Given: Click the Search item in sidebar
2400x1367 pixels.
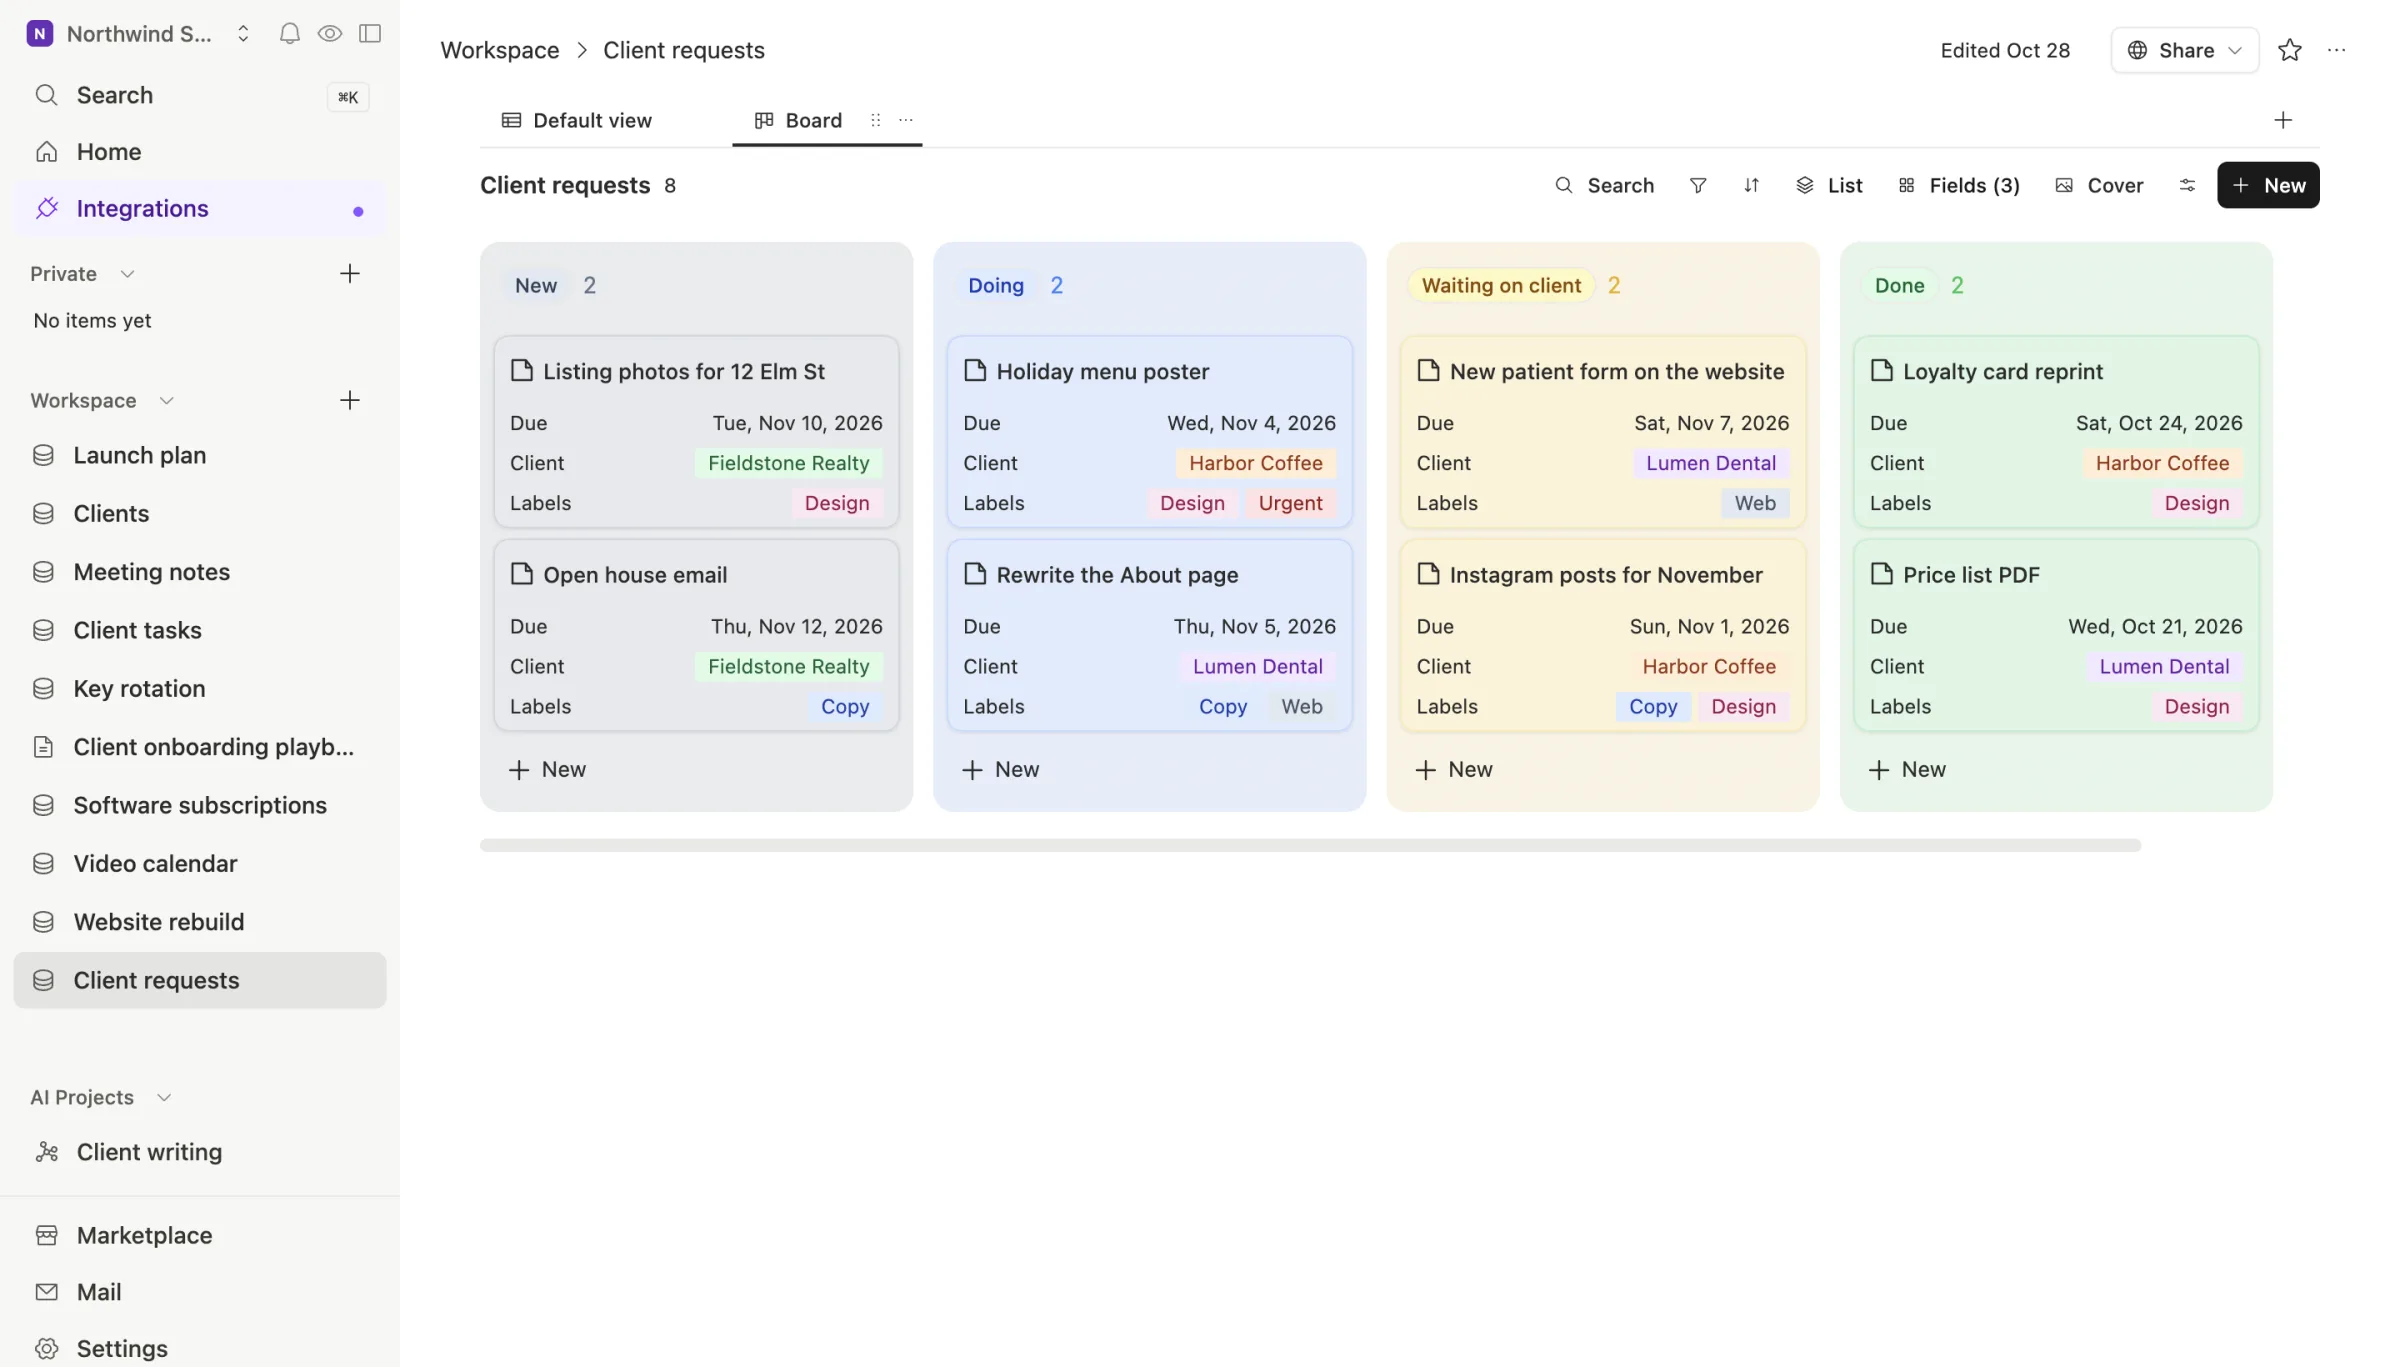Looking at the screenshot, I should [x=200, y=96].
